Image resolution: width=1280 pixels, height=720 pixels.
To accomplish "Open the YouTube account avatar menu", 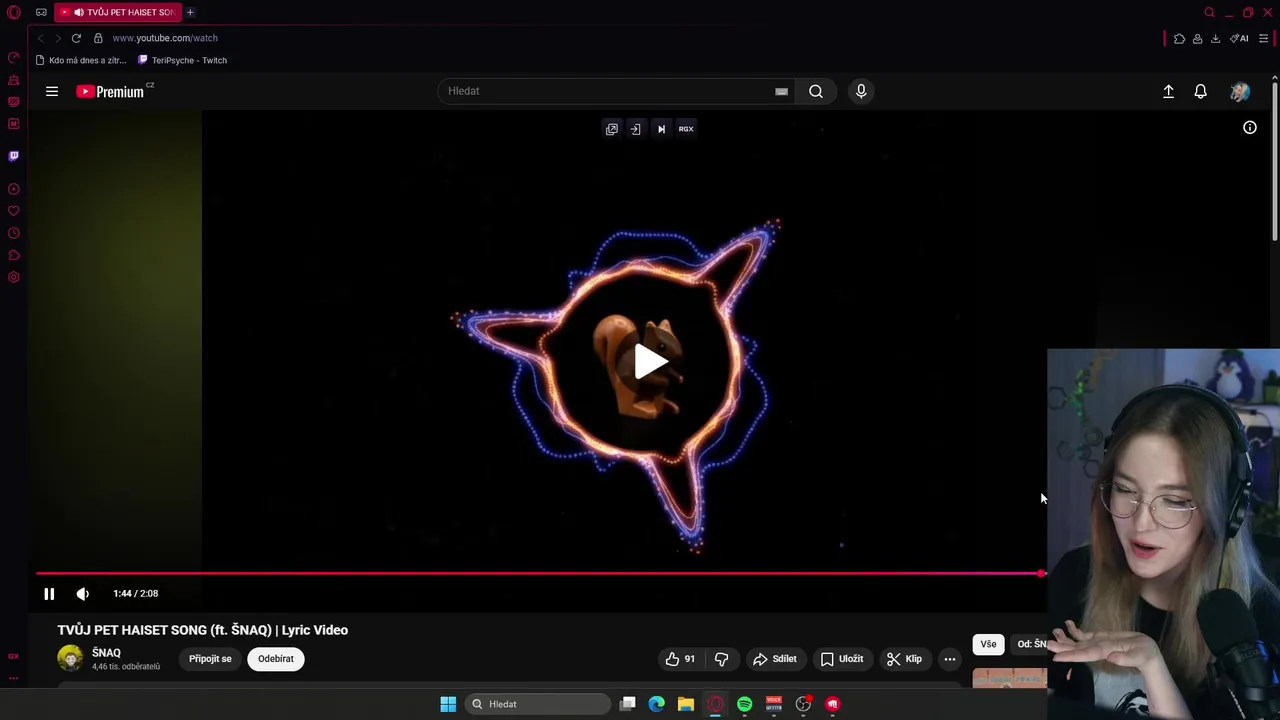I will pos(1240,91).
